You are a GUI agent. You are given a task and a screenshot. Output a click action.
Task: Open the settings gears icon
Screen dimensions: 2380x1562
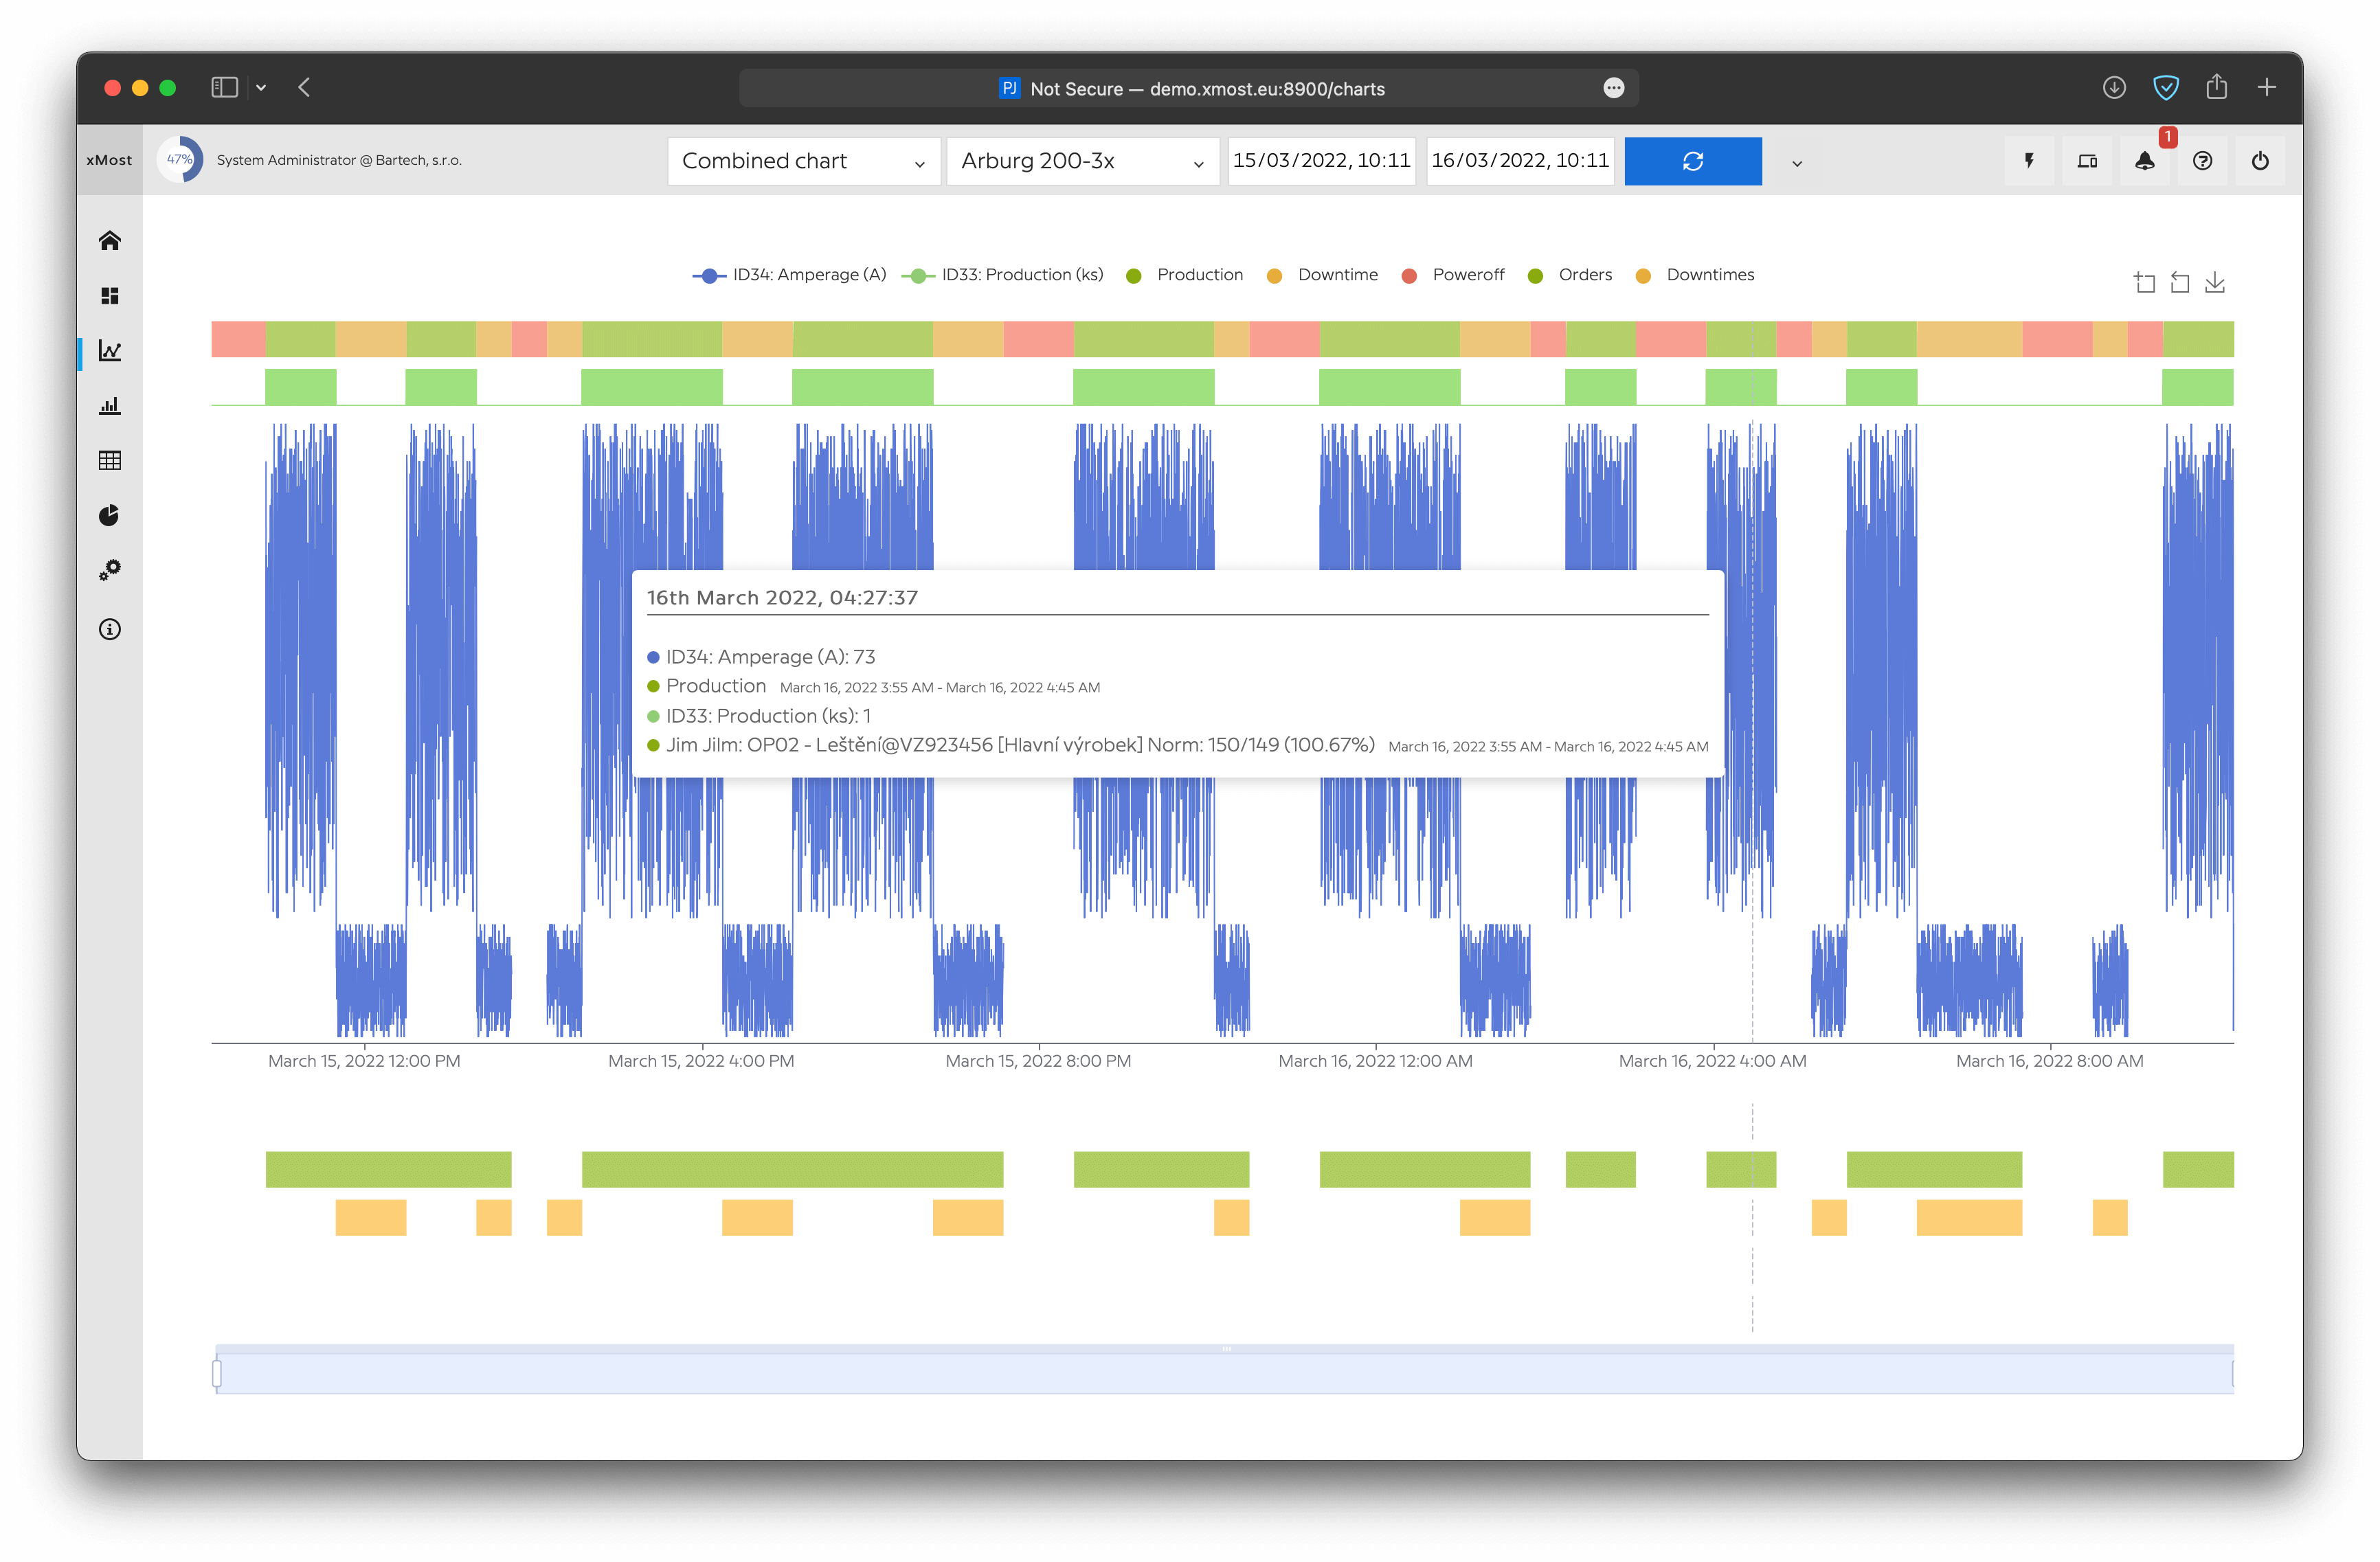pyautogui.click(x=110, y=570)
